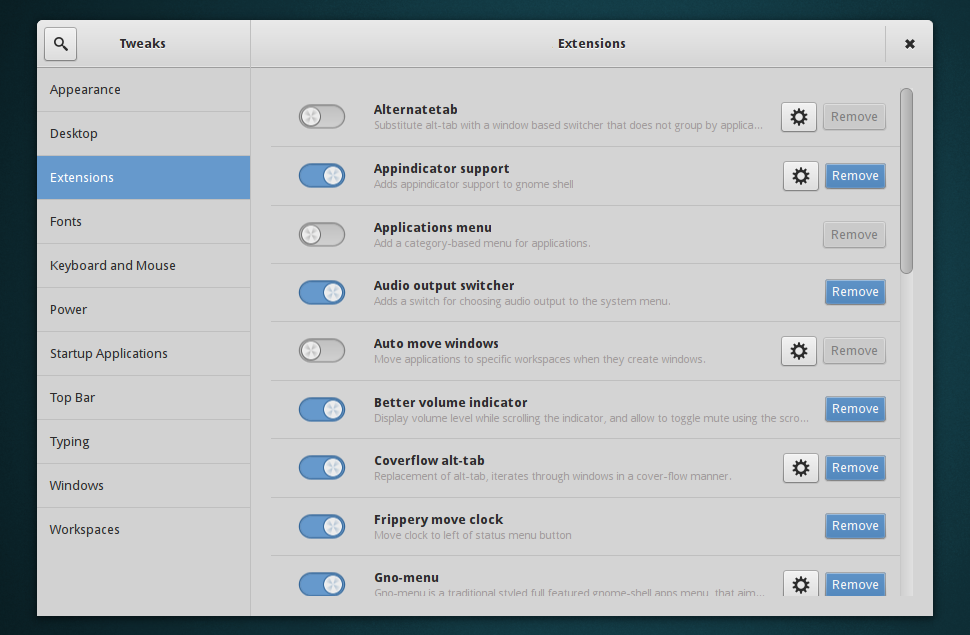The image size is (970, 635).
Task: Click the search magnifier icon
Action: point(59,43)
